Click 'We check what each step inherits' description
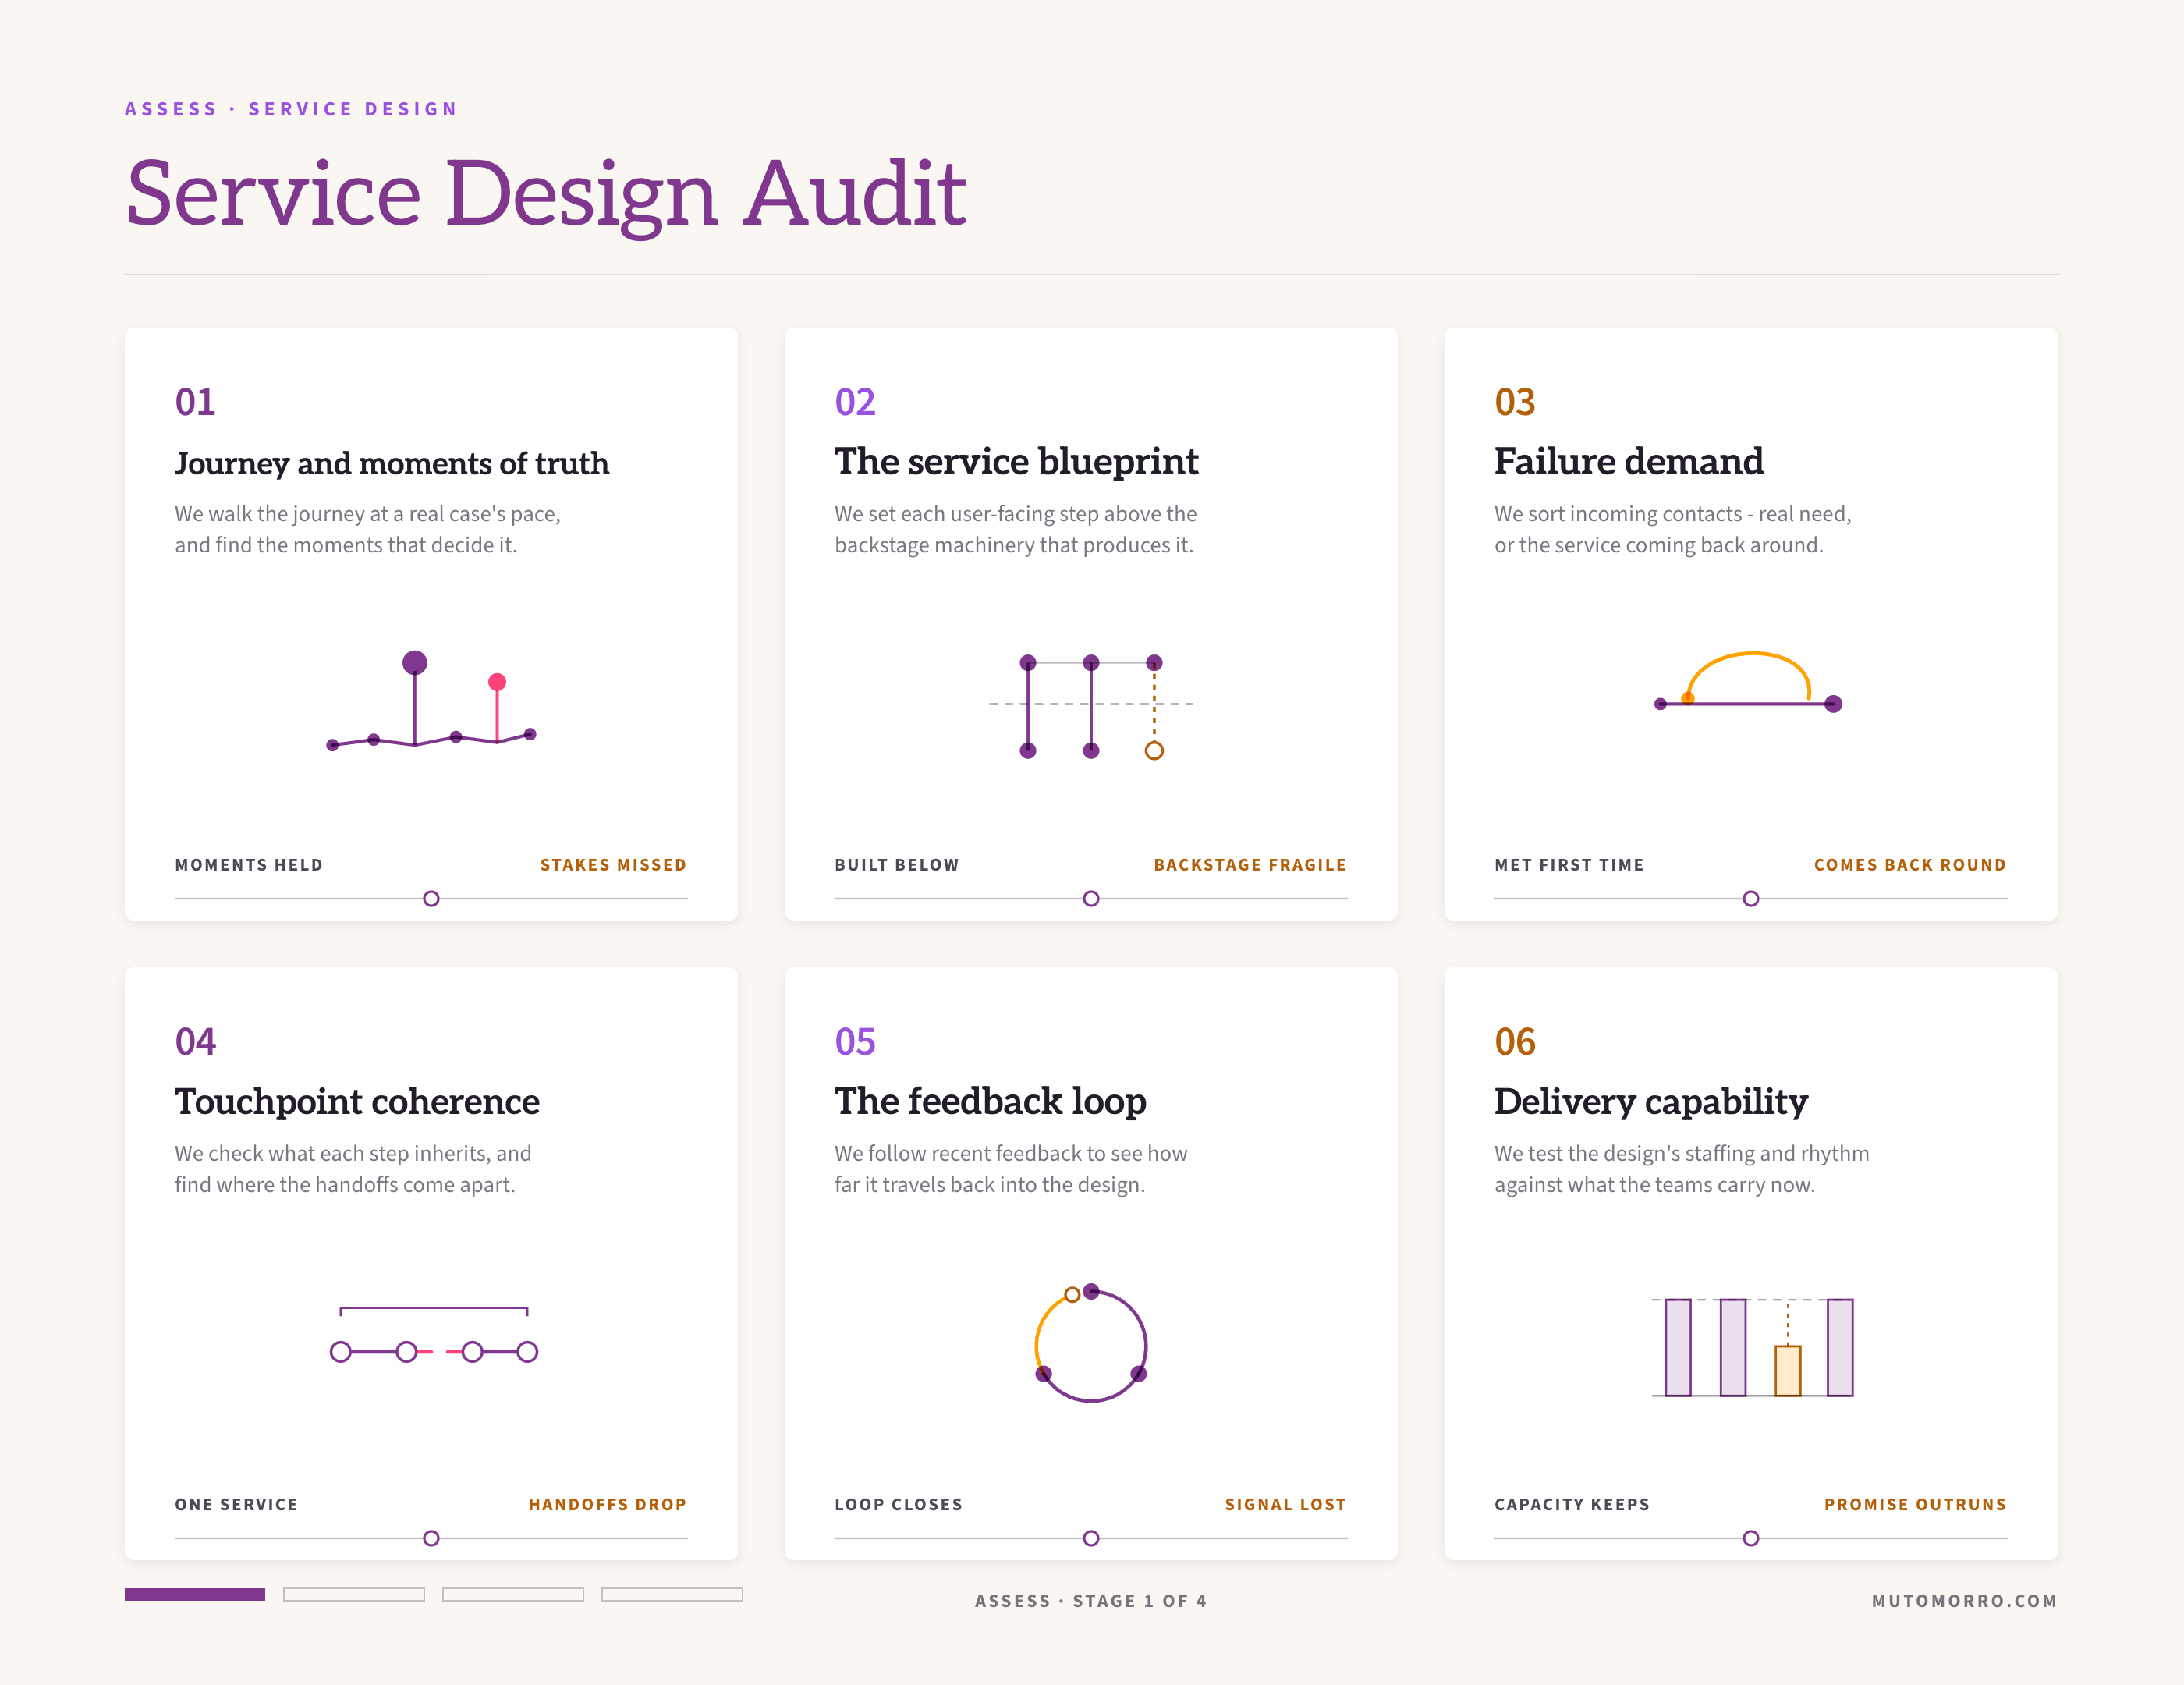 click(353, 1169)
